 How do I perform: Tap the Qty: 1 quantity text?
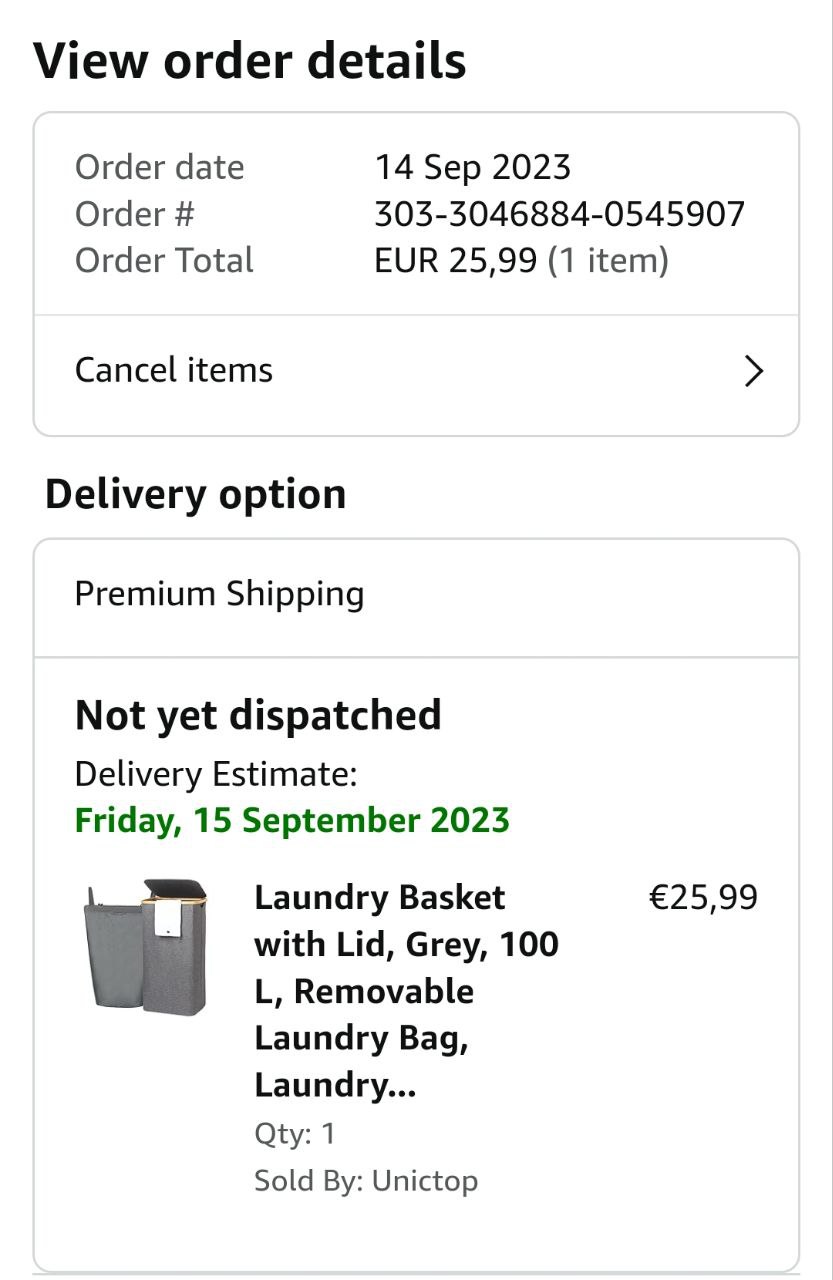[x=295, y=1134]
